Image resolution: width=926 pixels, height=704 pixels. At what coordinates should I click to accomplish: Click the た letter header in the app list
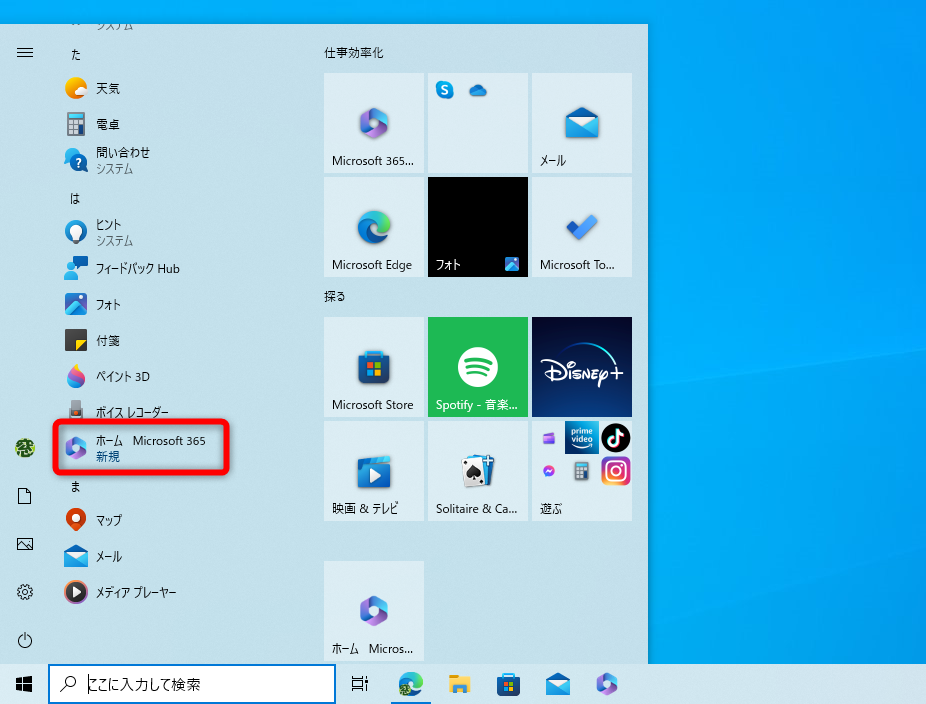pyautogui.click(x=76, y=54)
